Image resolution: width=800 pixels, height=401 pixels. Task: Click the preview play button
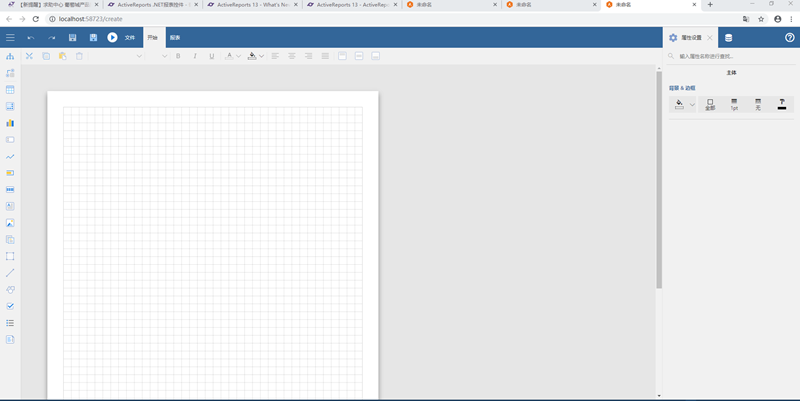coord(112,38)
